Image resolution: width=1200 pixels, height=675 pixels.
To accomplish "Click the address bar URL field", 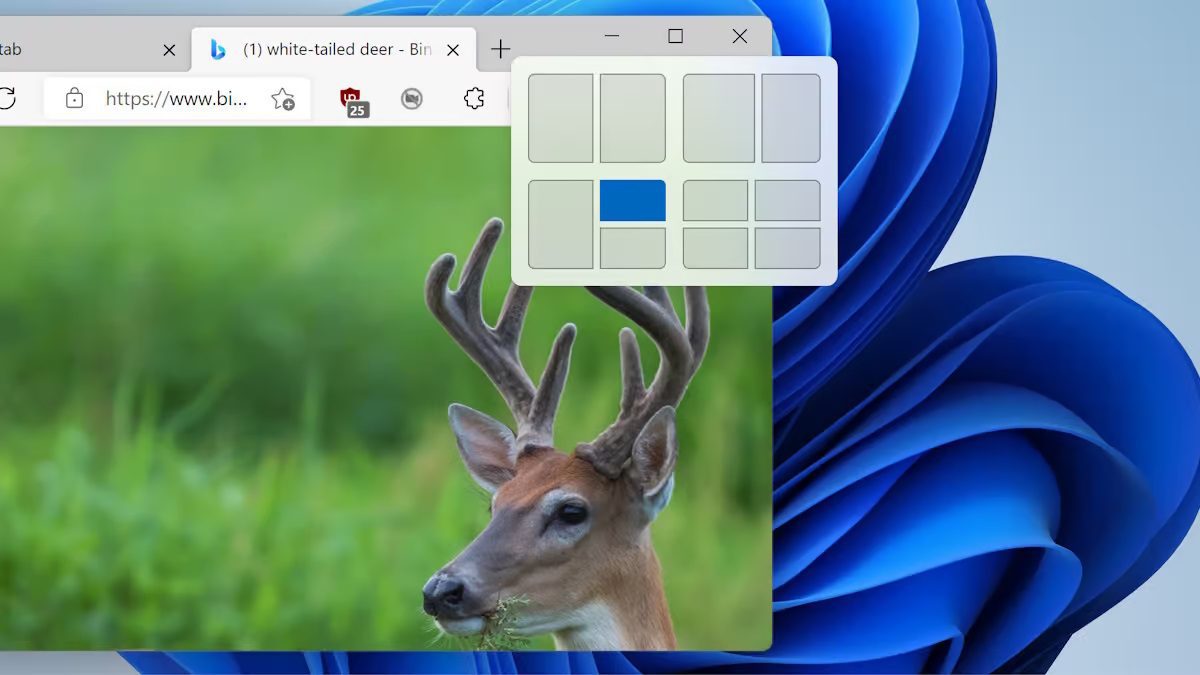I will [x=177, y=98].
